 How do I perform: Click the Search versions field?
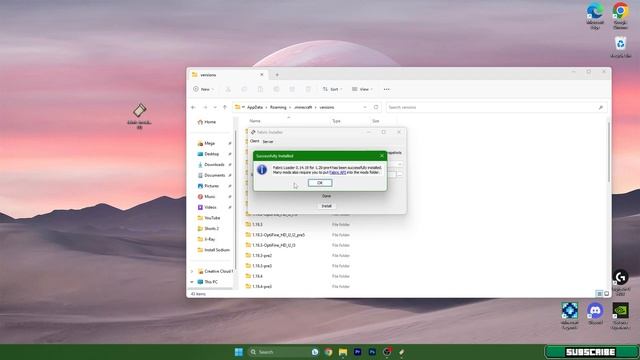pyautogui.click(x=496, y=107)
